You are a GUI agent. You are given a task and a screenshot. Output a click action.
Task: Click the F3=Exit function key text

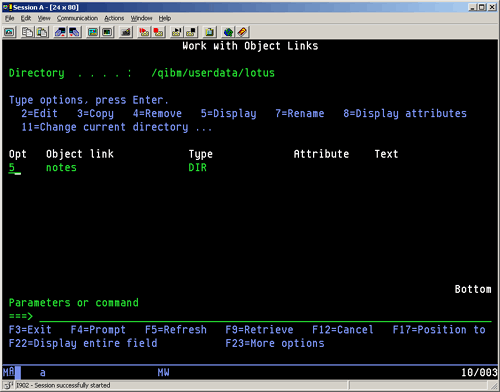pos(30,330)
